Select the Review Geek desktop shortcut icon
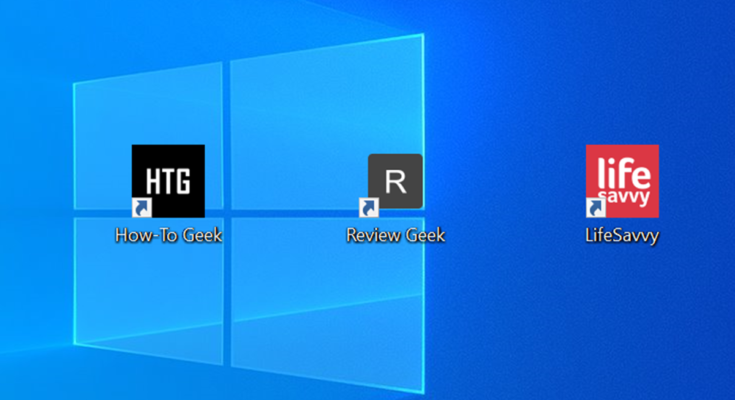735x400 pixels. point(395,183)
